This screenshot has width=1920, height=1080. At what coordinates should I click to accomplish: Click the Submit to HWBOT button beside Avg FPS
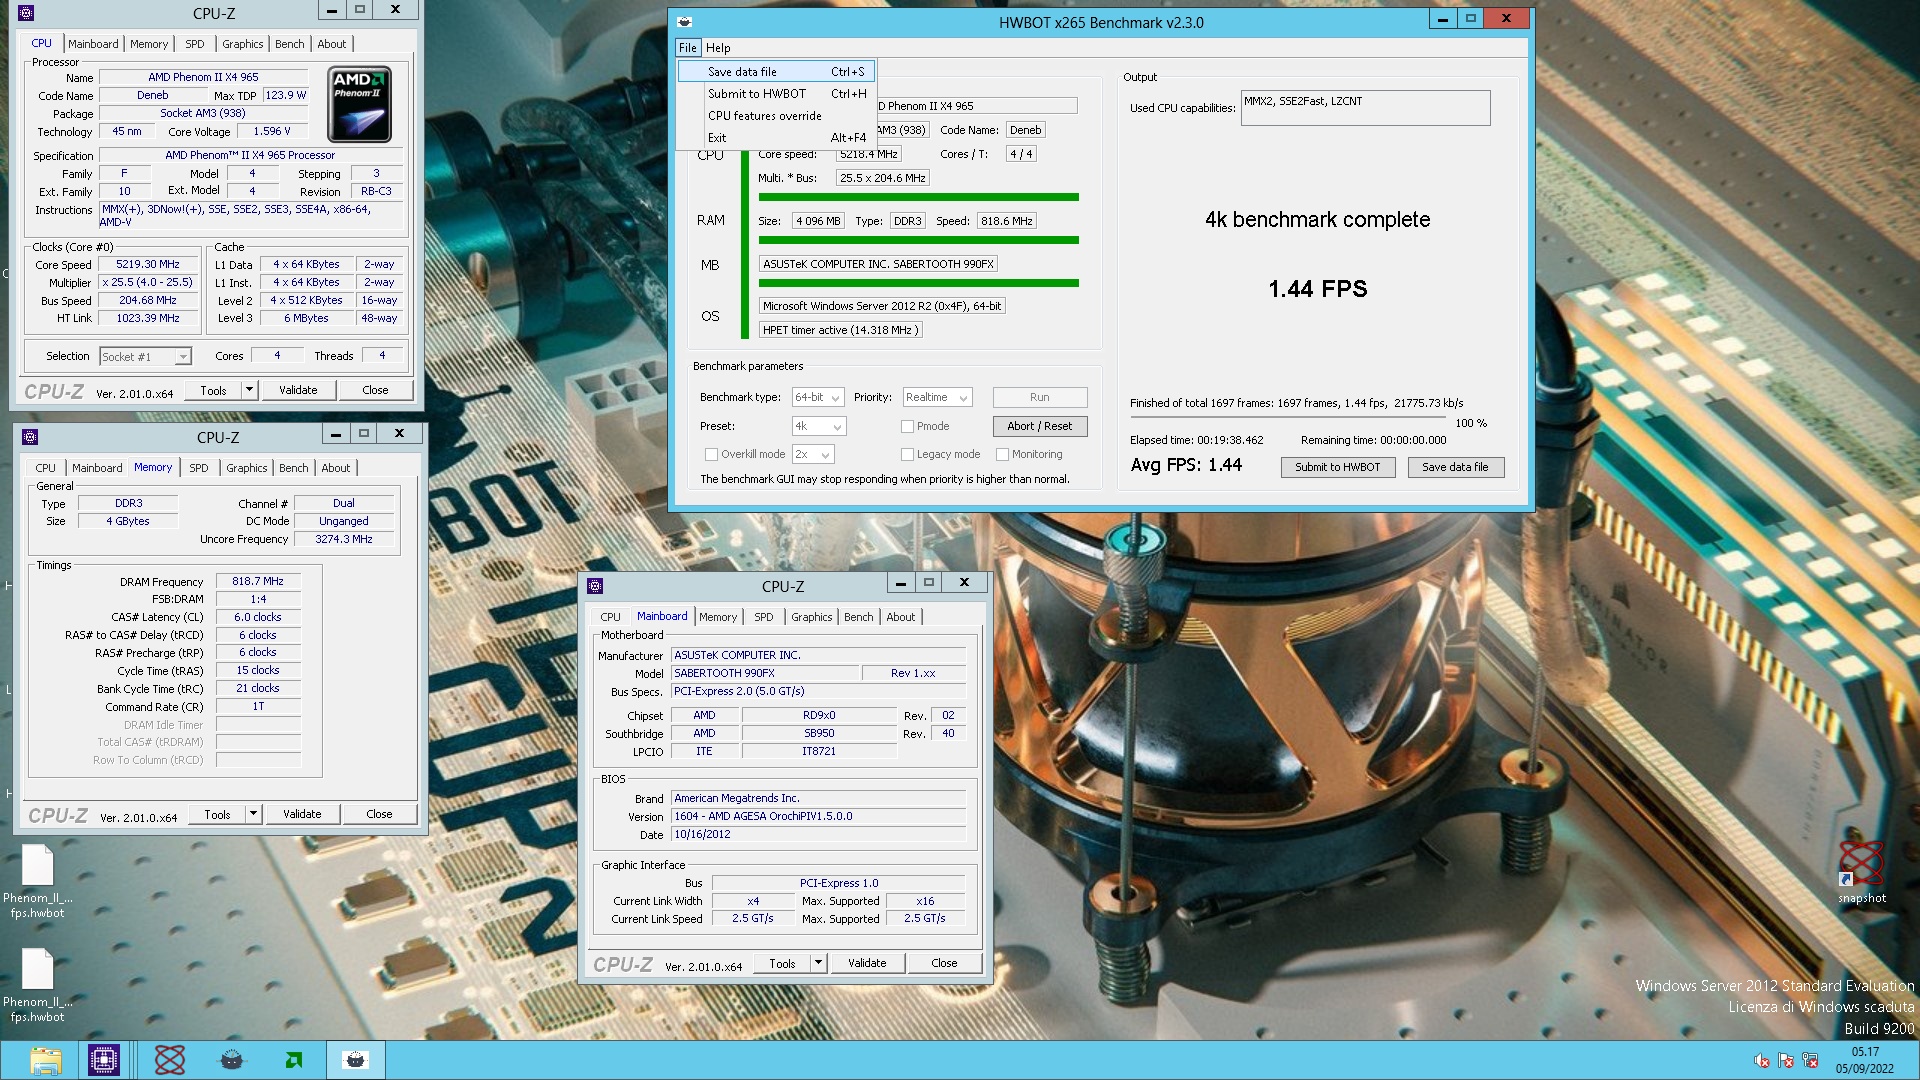tap(1338, 467)
